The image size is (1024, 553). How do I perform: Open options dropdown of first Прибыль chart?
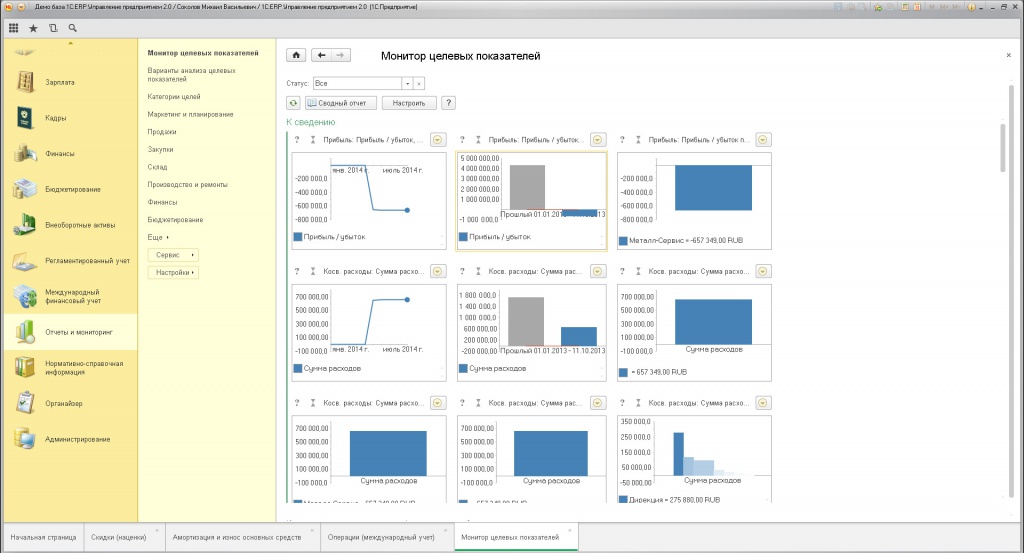pyautogui.click(x=438, y=140)
